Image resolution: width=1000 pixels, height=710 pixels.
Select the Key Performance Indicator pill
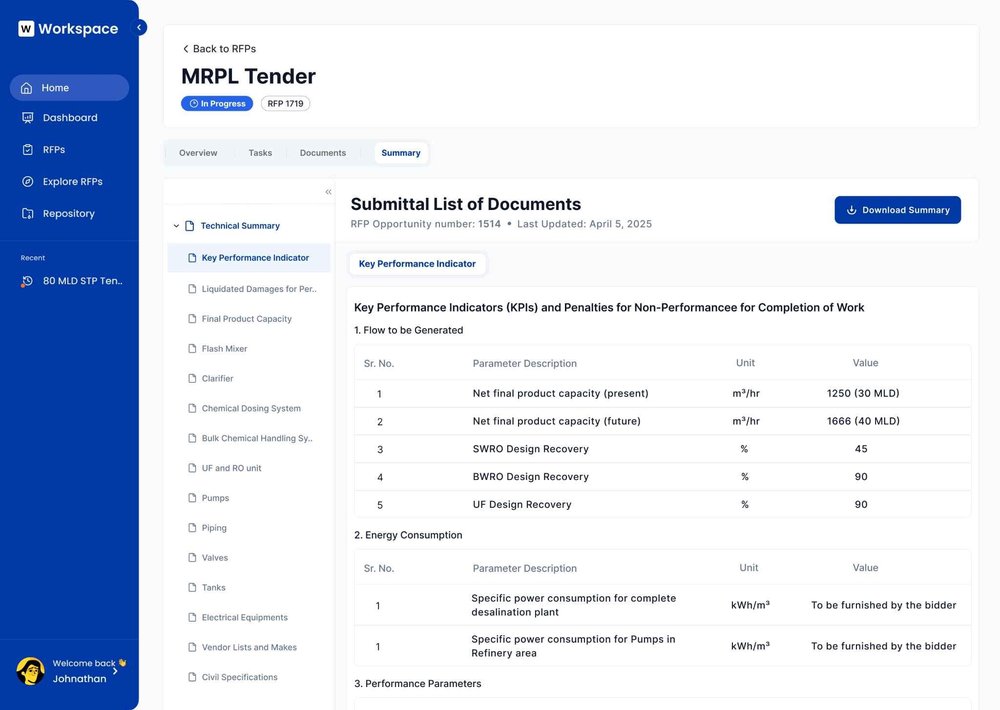417,263
